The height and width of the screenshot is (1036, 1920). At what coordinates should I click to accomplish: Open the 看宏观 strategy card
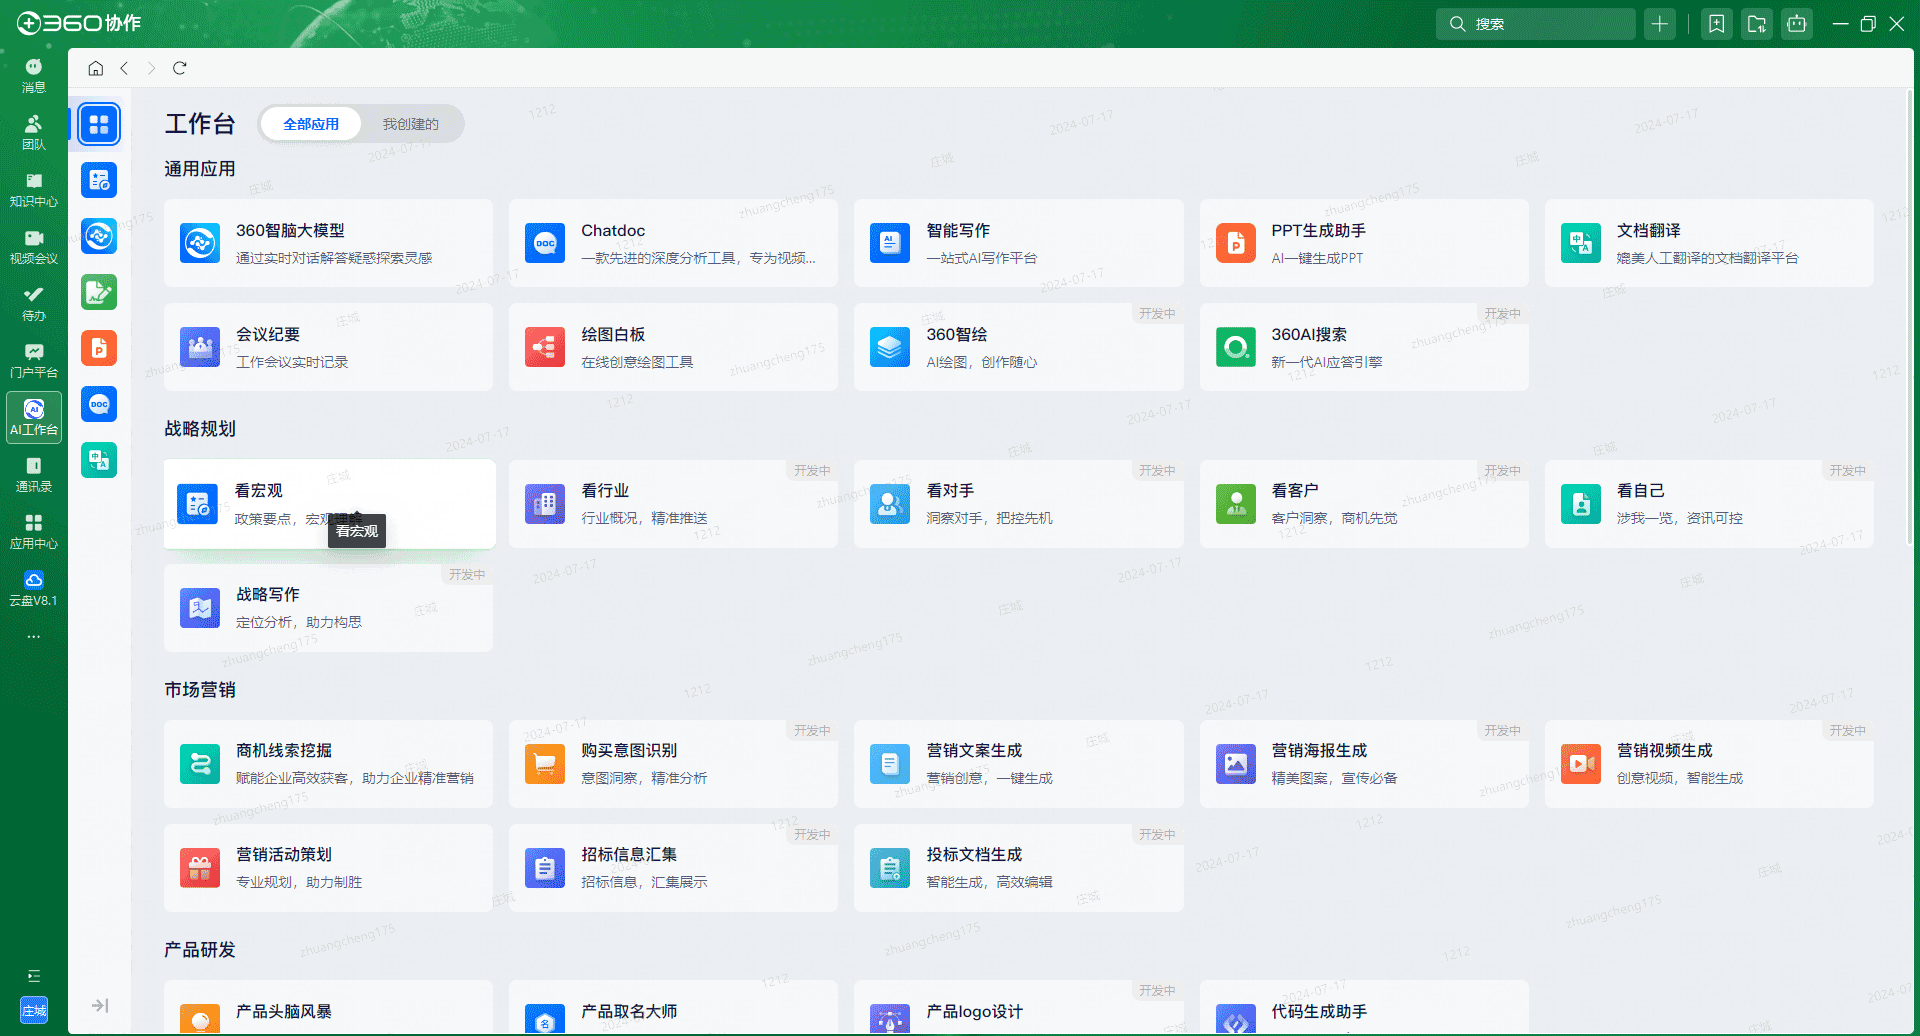328,503
